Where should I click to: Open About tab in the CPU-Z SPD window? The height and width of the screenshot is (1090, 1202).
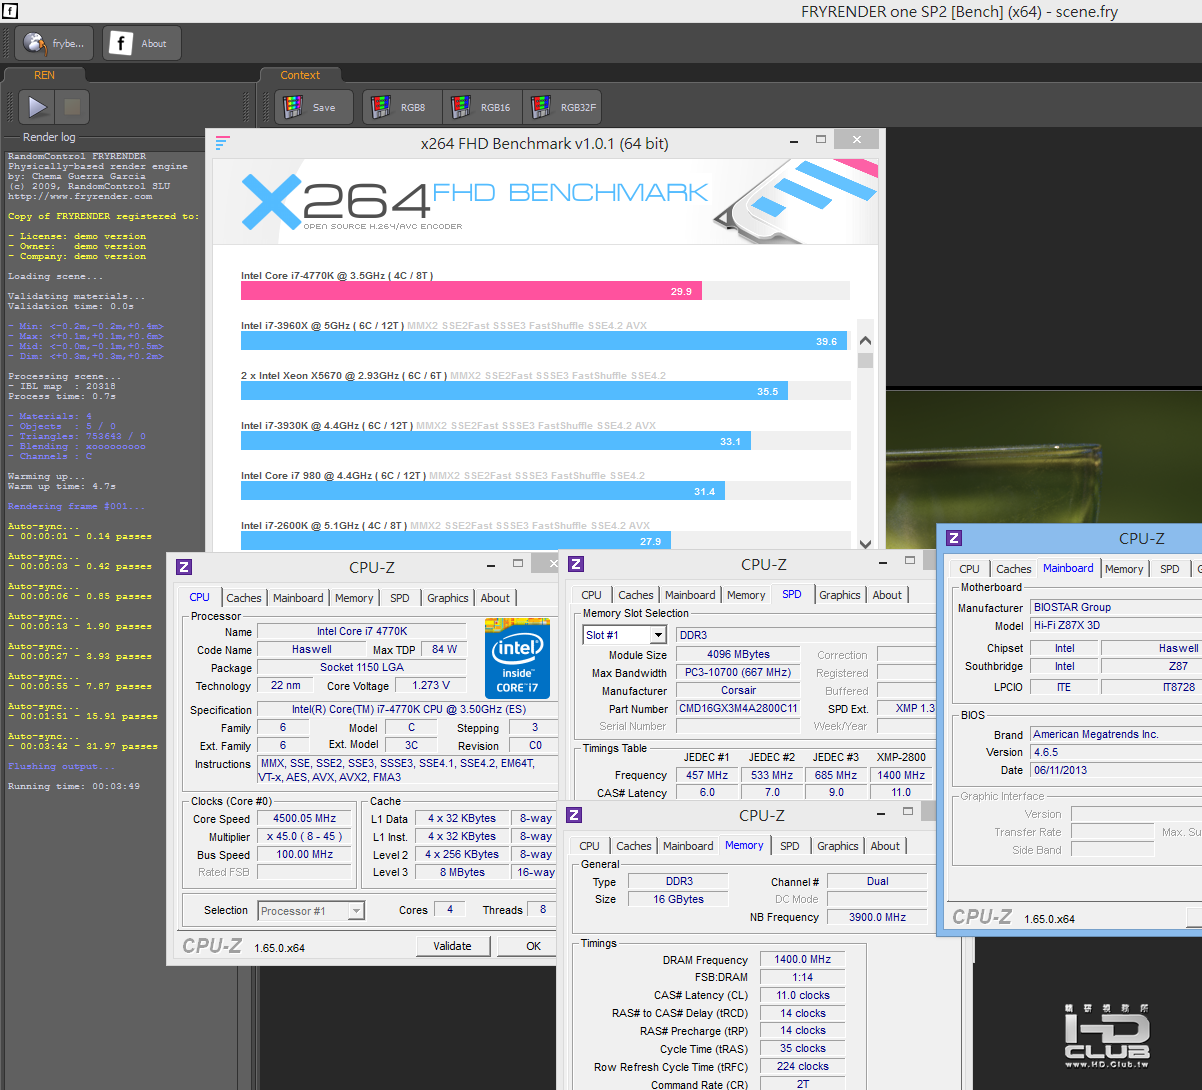887,595
